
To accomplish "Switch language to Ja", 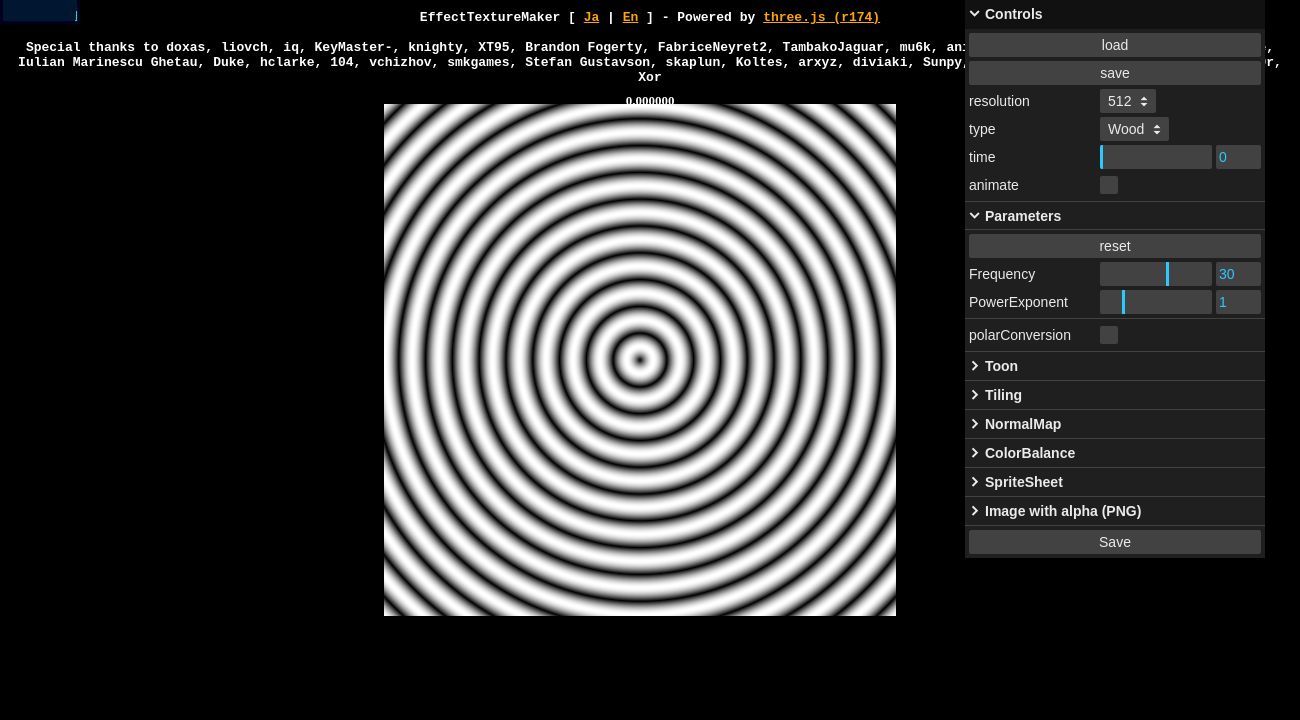I will coord(591,17).
